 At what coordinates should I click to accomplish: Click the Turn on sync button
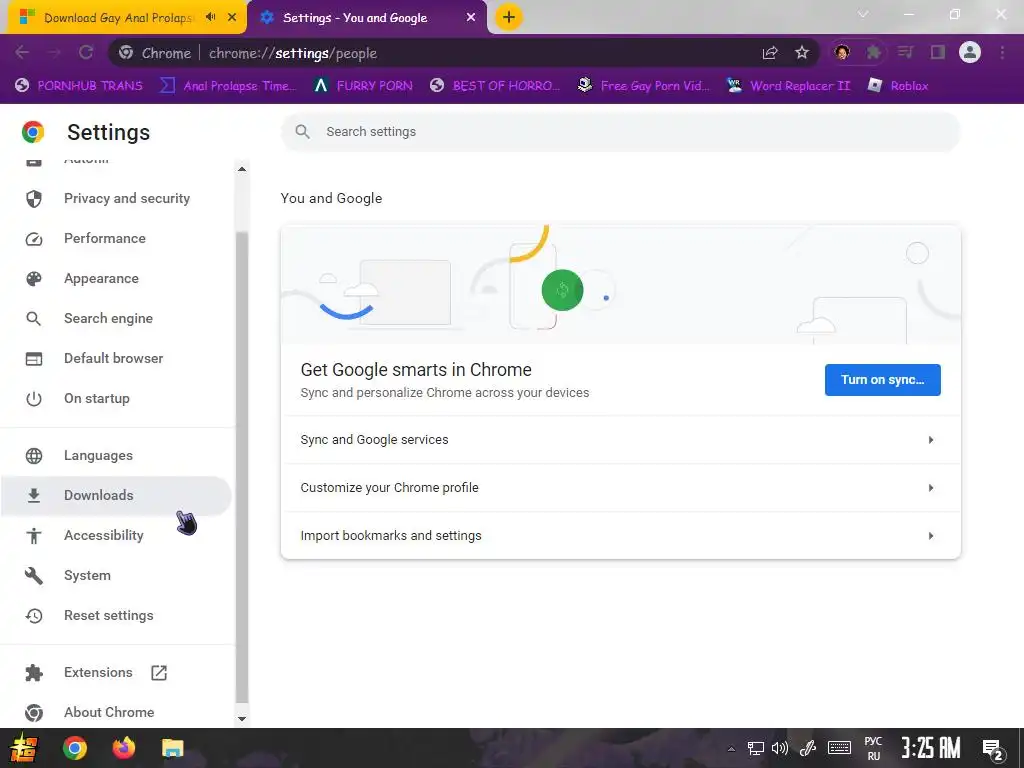[882, 380]
